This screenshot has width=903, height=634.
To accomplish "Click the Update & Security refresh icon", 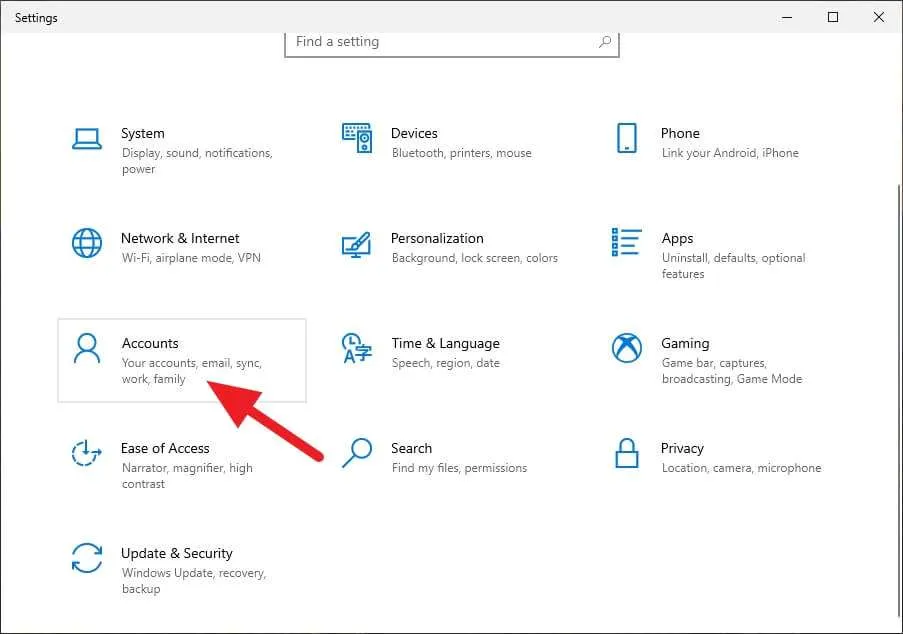I will click(x=87, y=558).
